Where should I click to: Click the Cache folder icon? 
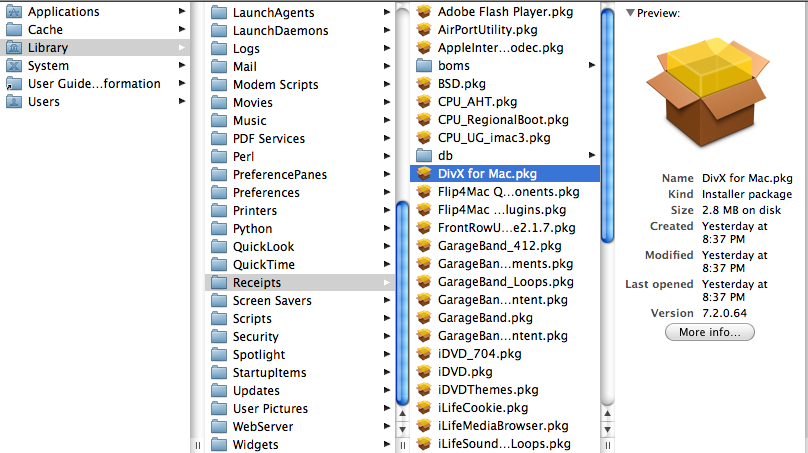[x=14, y=29]
